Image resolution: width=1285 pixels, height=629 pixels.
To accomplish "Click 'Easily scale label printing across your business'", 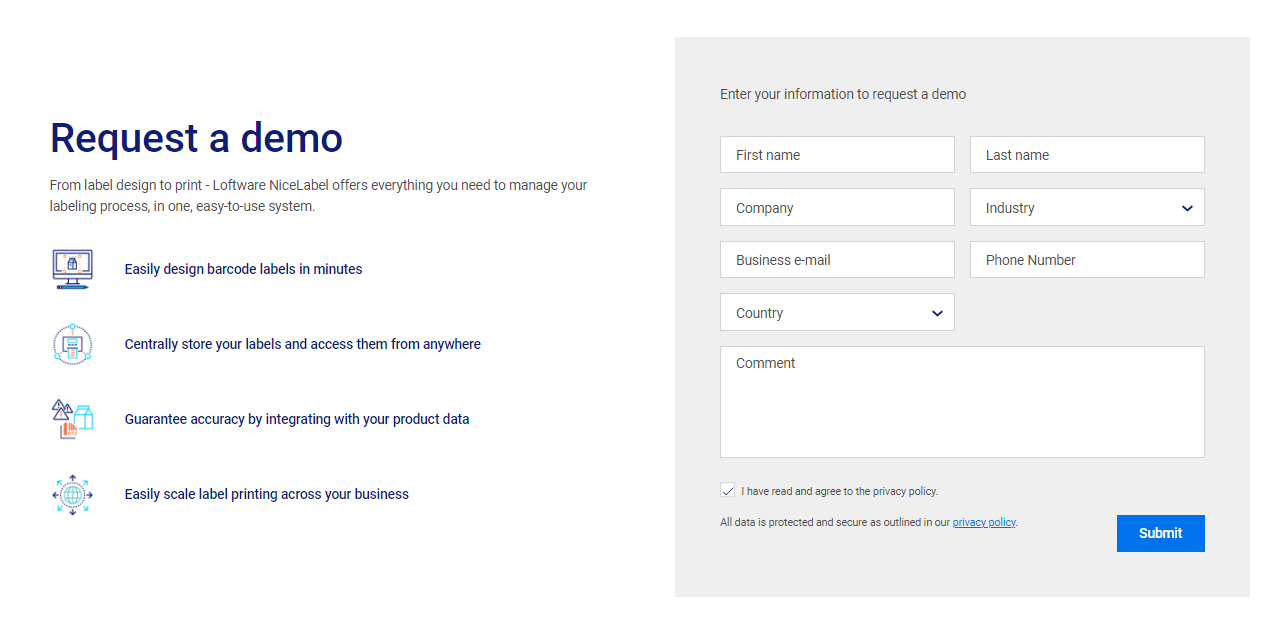I will click(267, 494).
